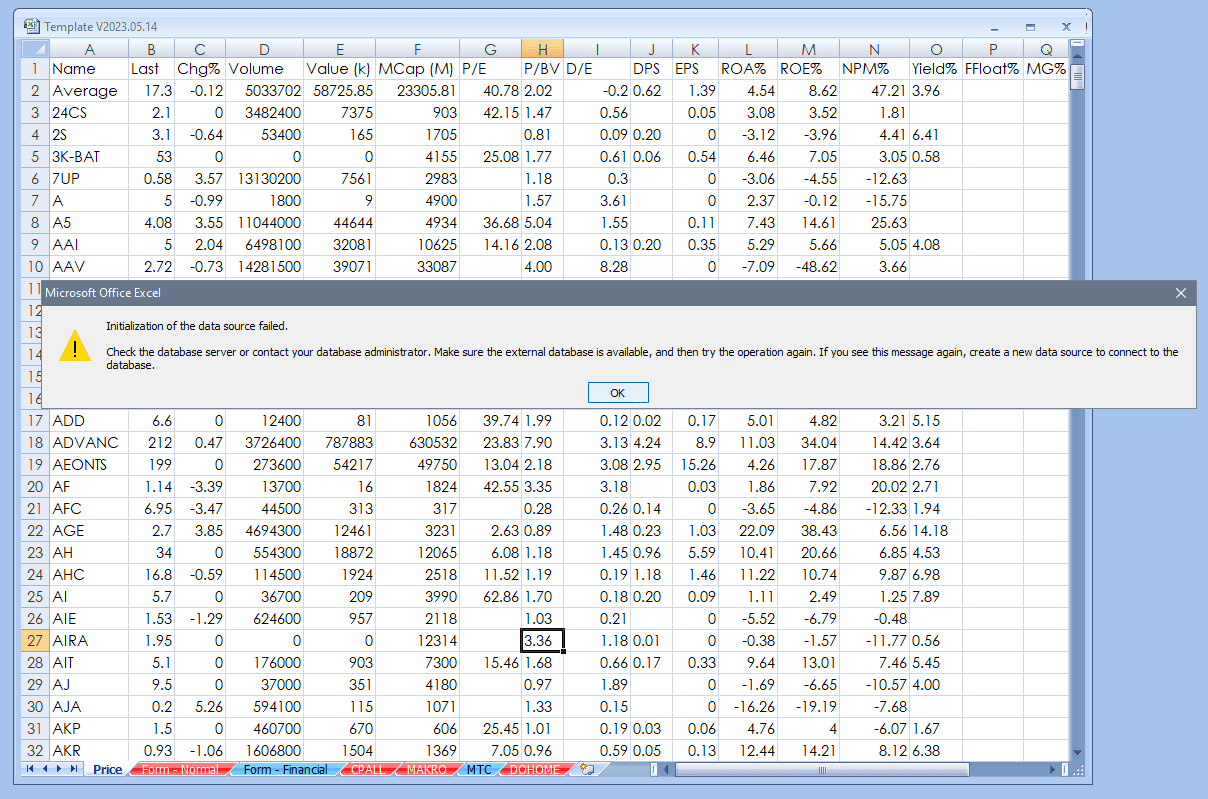Maximize the workbook window
Screen dimensions: 1208x799
(1030, 26)
